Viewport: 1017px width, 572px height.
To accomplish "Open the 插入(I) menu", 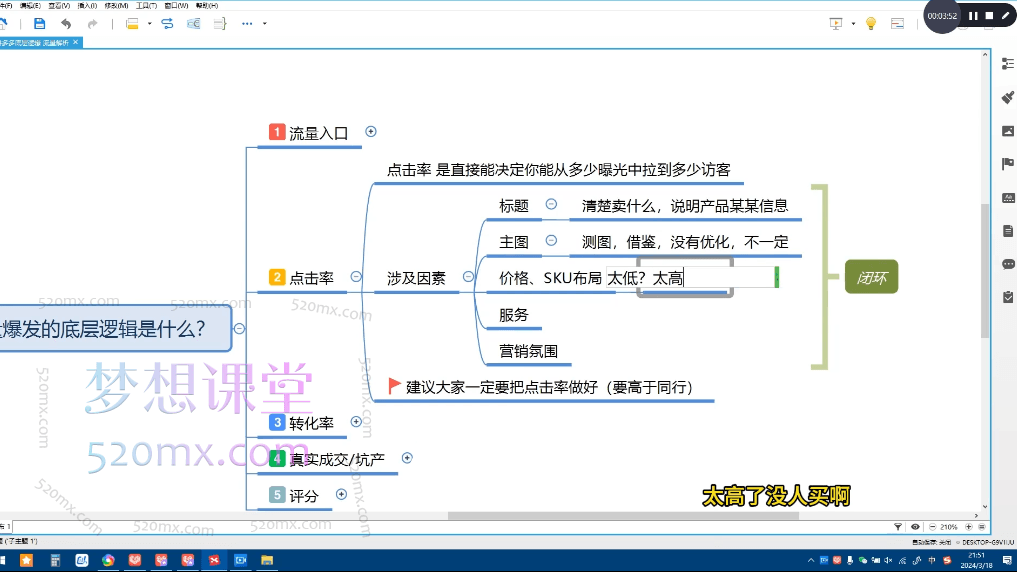I will click(87, 5).
